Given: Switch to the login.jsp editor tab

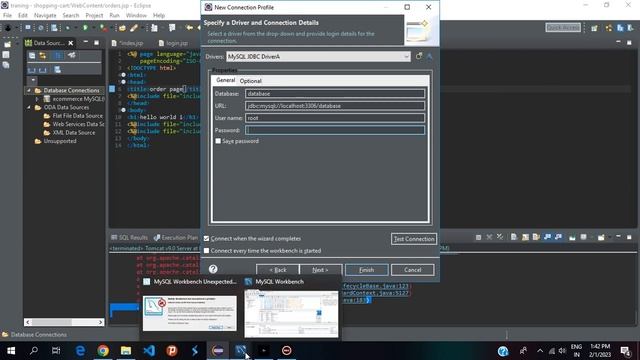Looking at the screenshot, I should pos(173,43).
